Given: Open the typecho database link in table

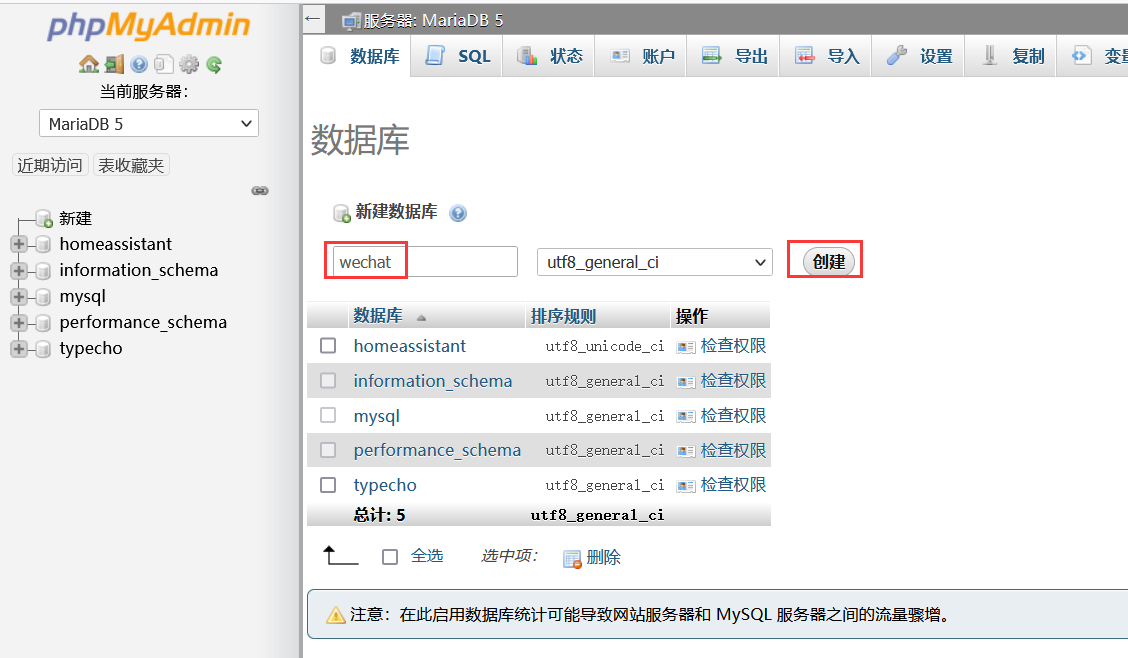Looking at the screenshot, I should tap(385, 485).
